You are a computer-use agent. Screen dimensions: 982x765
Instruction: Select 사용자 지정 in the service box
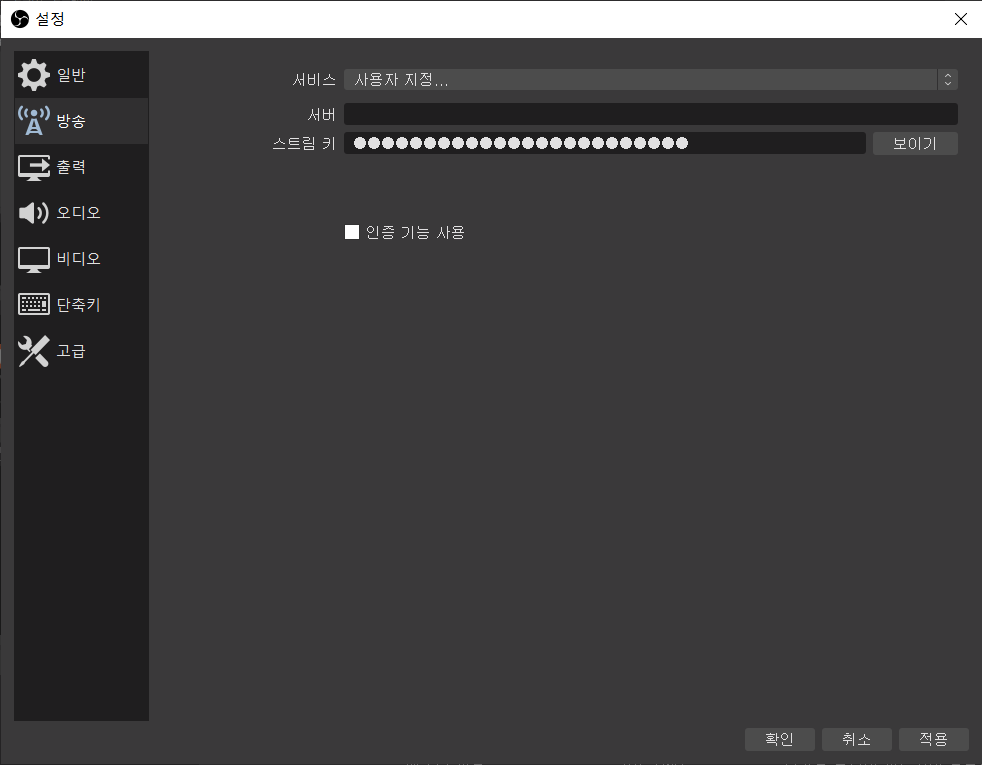(402, 79)
